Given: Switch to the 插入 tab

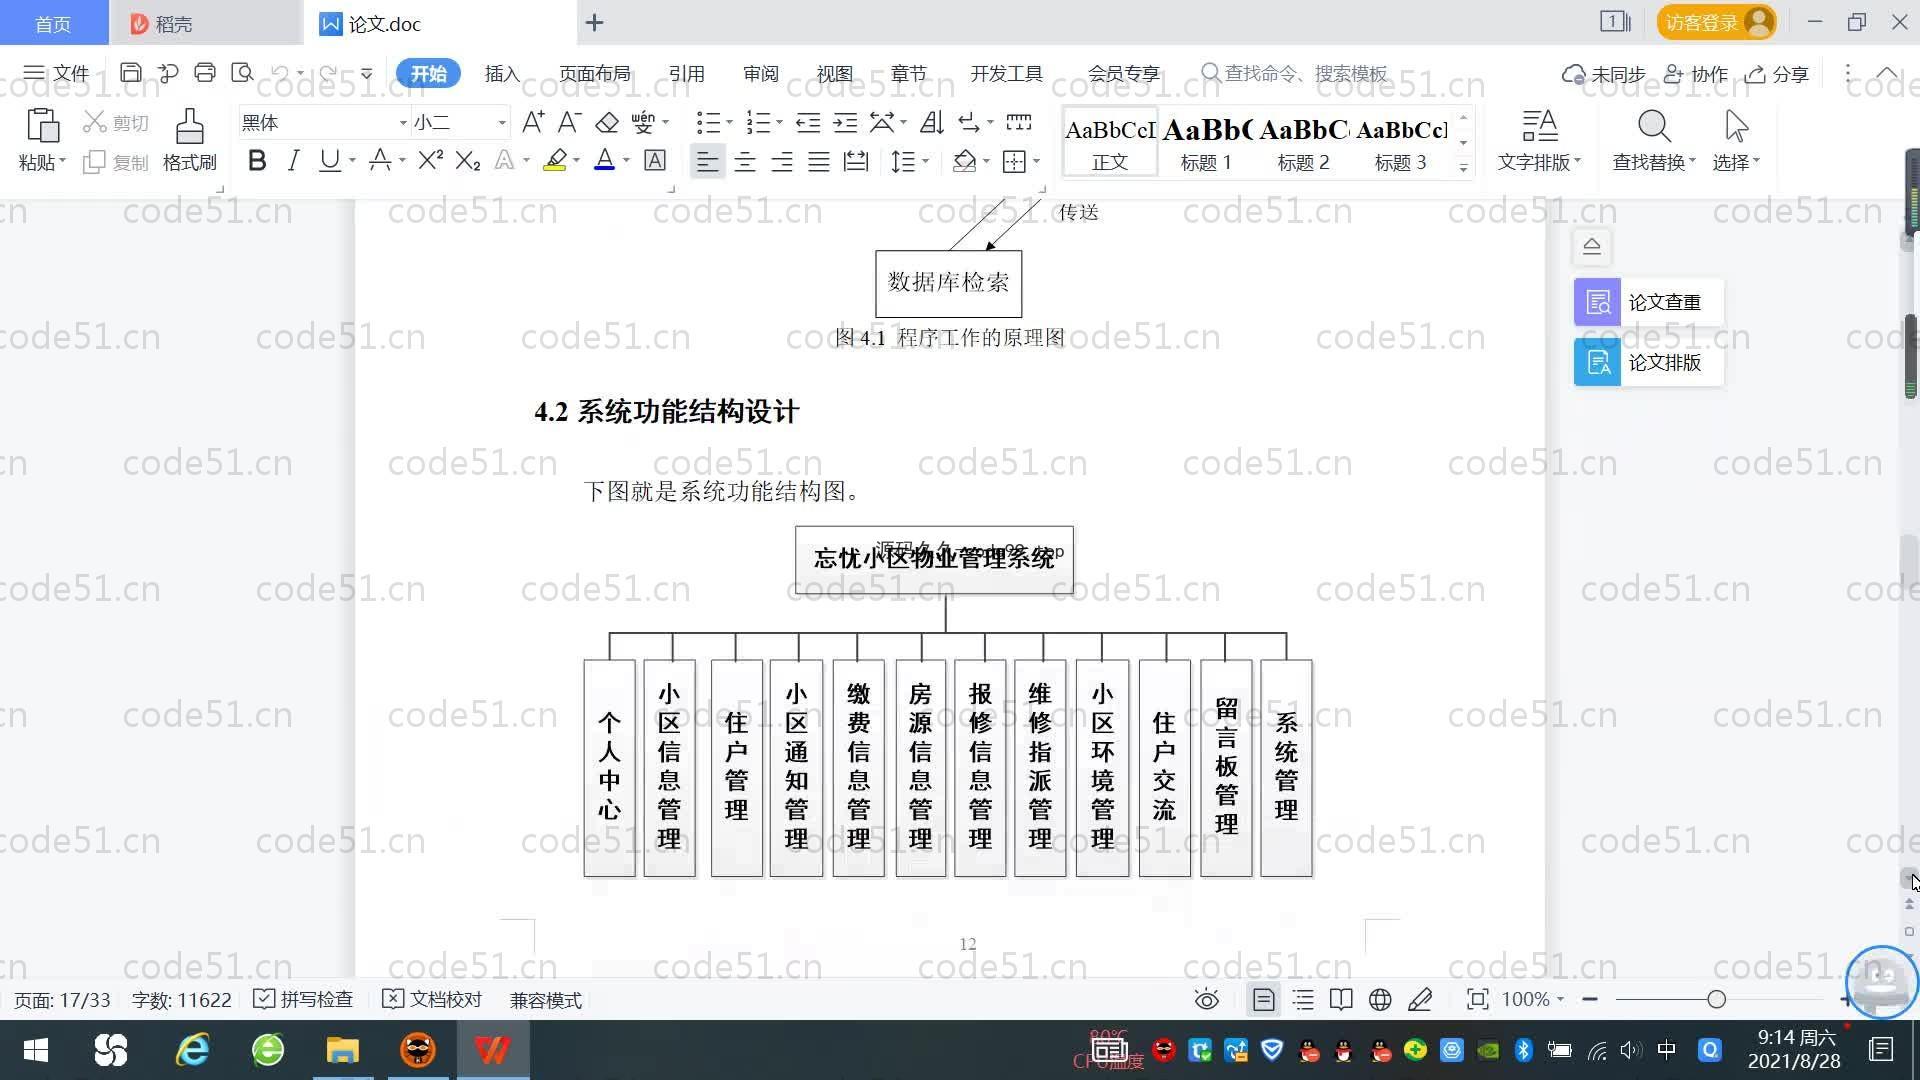Looking at the screenshot, I should 502,73.
